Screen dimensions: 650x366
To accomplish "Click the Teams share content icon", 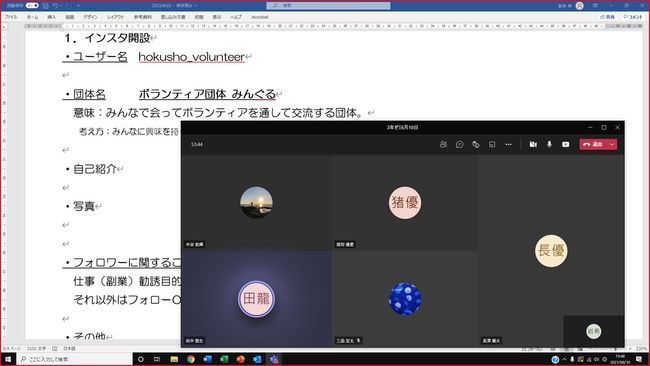I will 565,144.
